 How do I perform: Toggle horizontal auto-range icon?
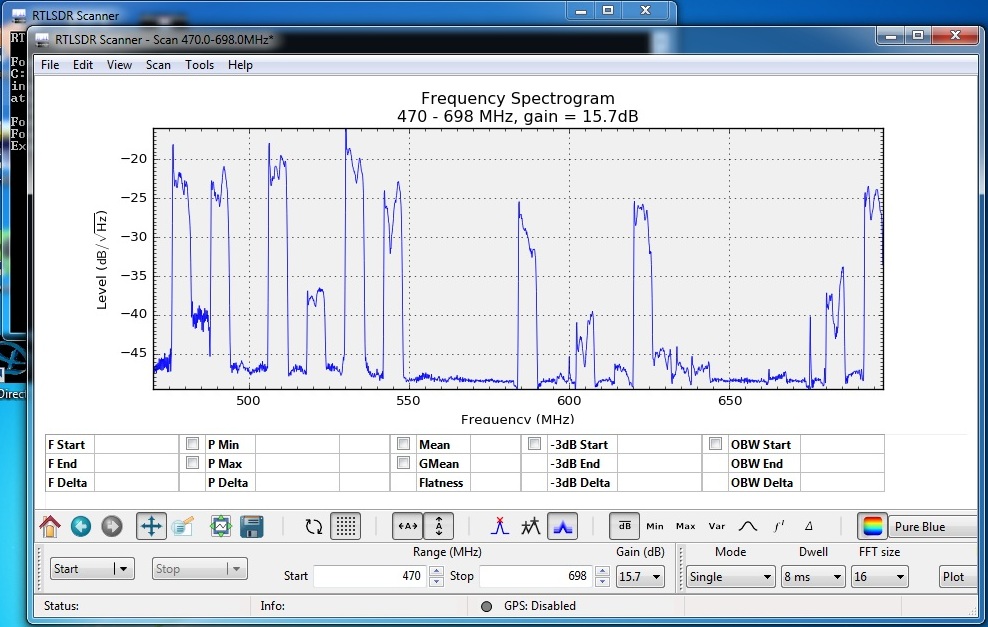coord(408,526)
